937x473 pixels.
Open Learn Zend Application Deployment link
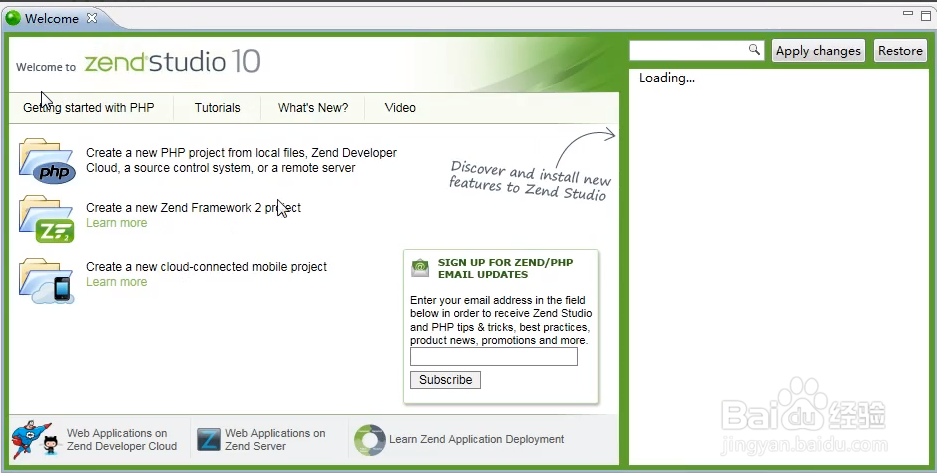(x=476, y=440)
